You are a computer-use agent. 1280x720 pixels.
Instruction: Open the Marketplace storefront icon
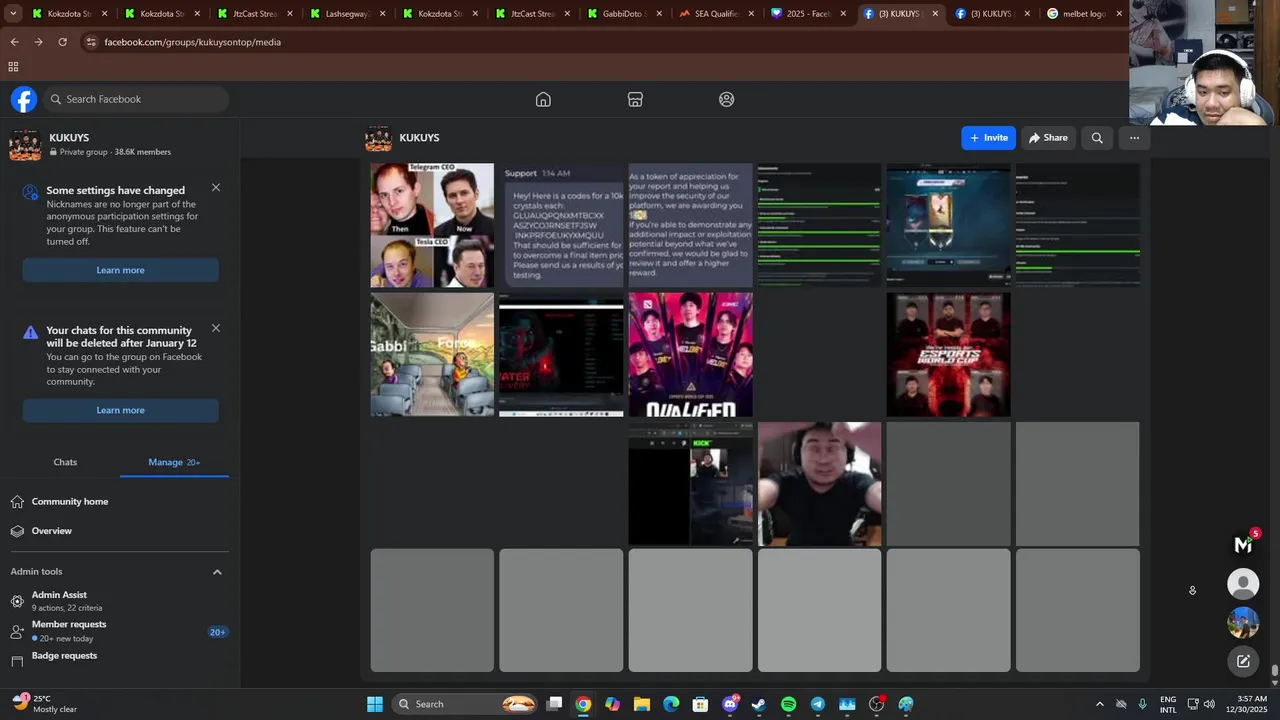coord(635,99)
